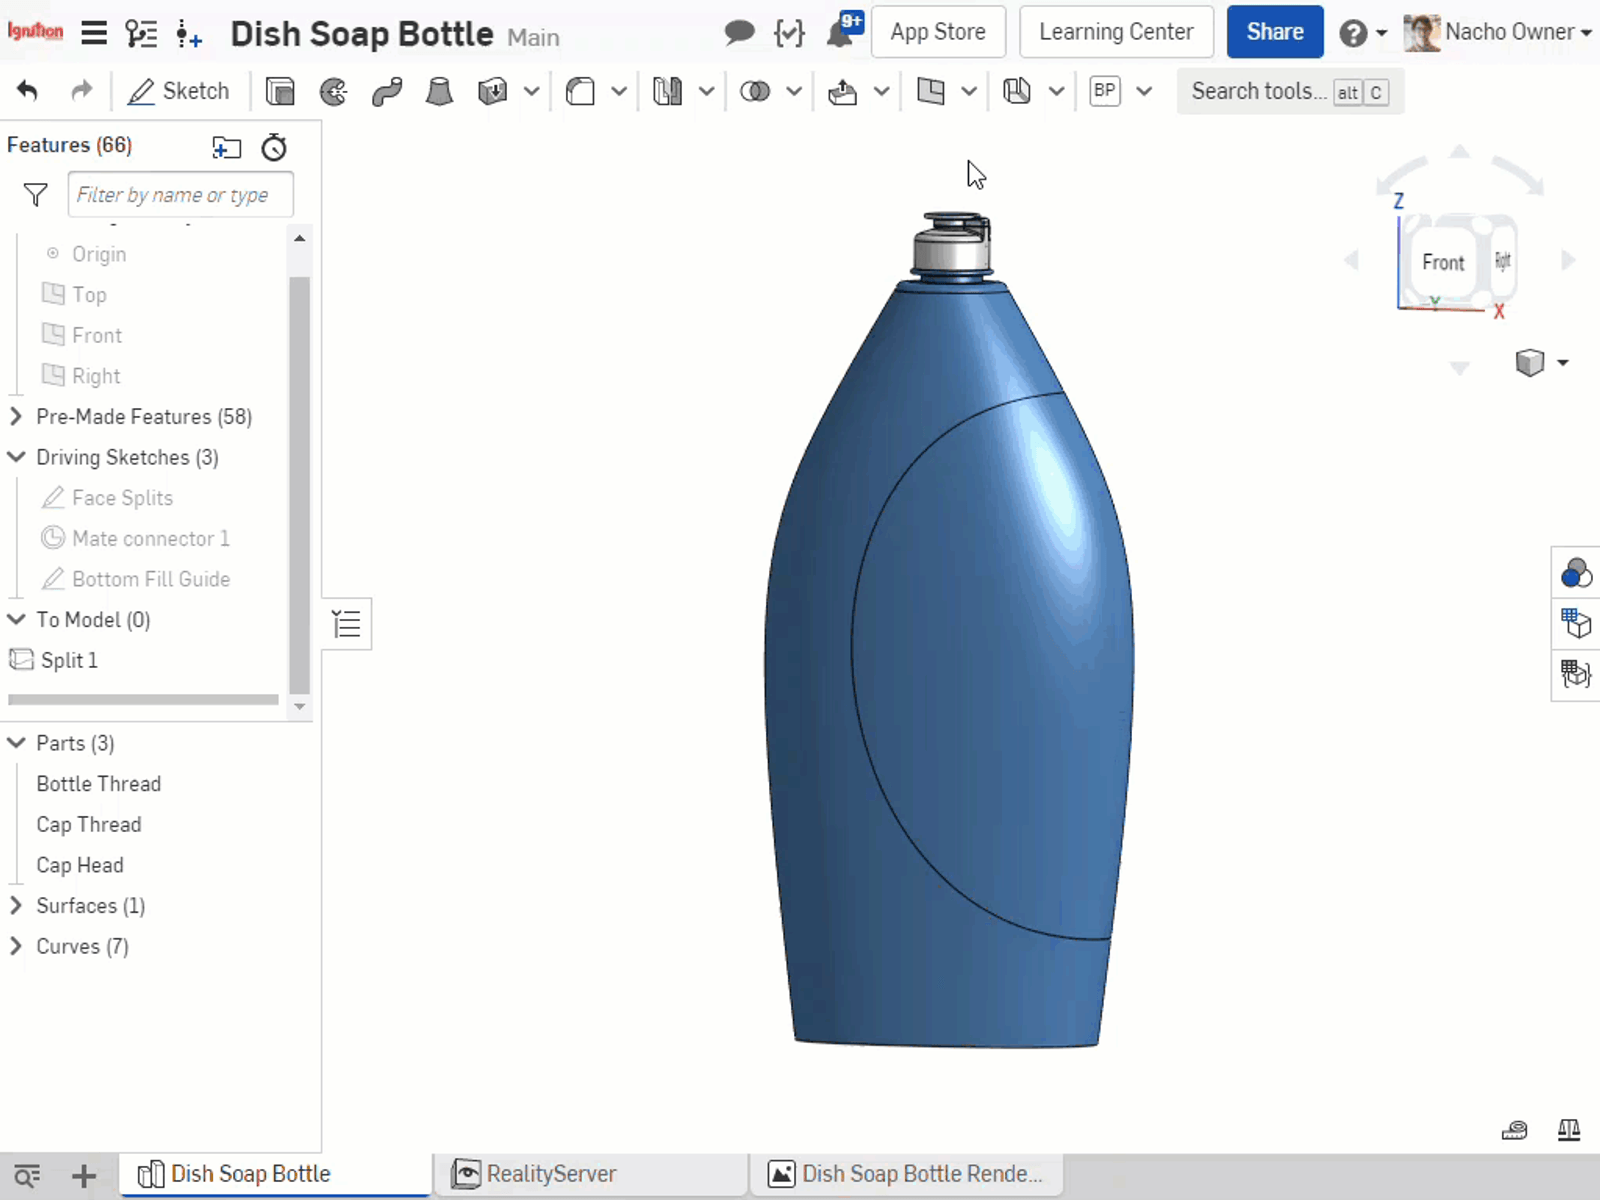Image resolution: width=1600 pixels, height=1200 pixels.
Task: Open the Appearance panel icon
Action: (x=1575, y=574)
